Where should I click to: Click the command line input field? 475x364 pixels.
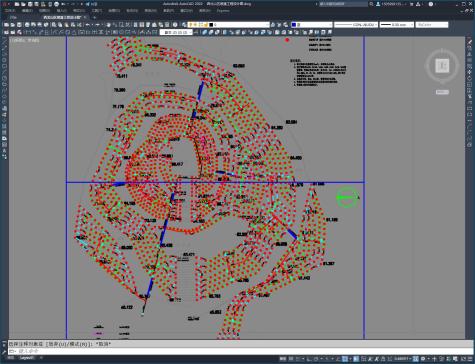click(x=241, y=351)
